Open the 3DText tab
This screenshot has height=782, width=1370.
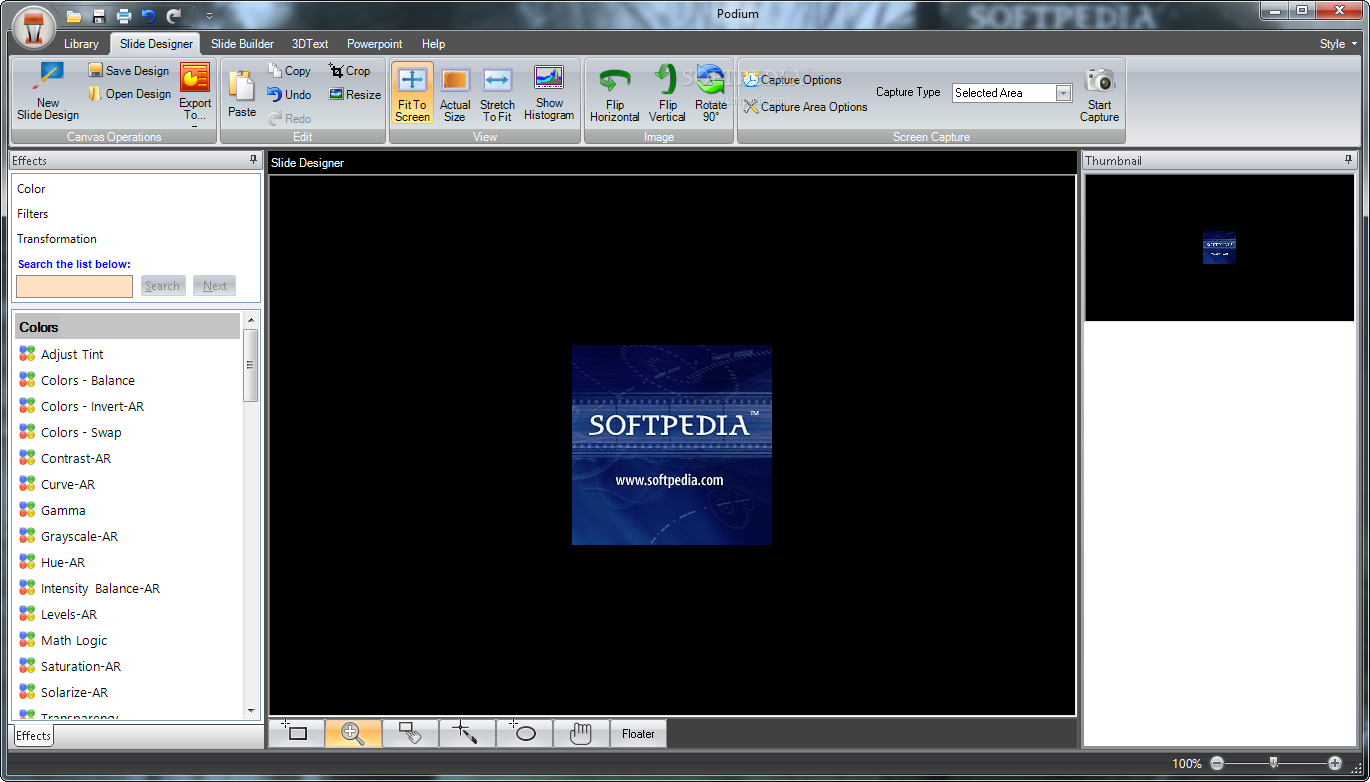point(310,44)
